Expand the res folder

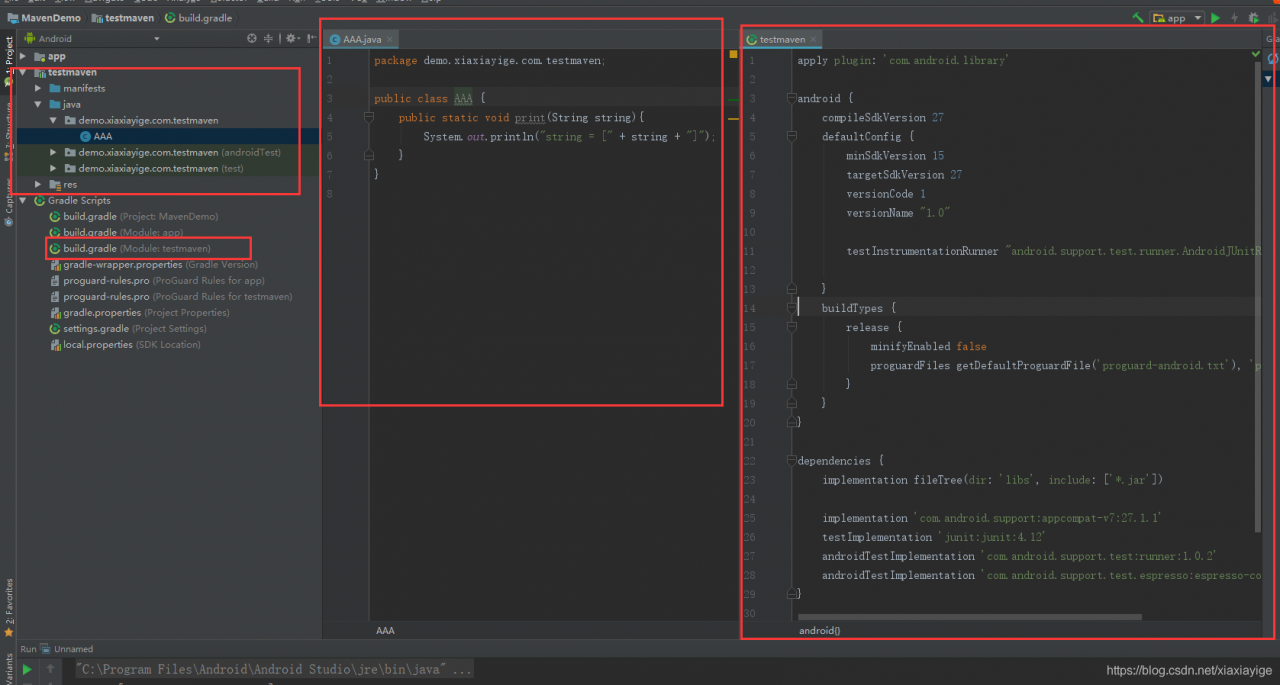(x=40, y=184)
